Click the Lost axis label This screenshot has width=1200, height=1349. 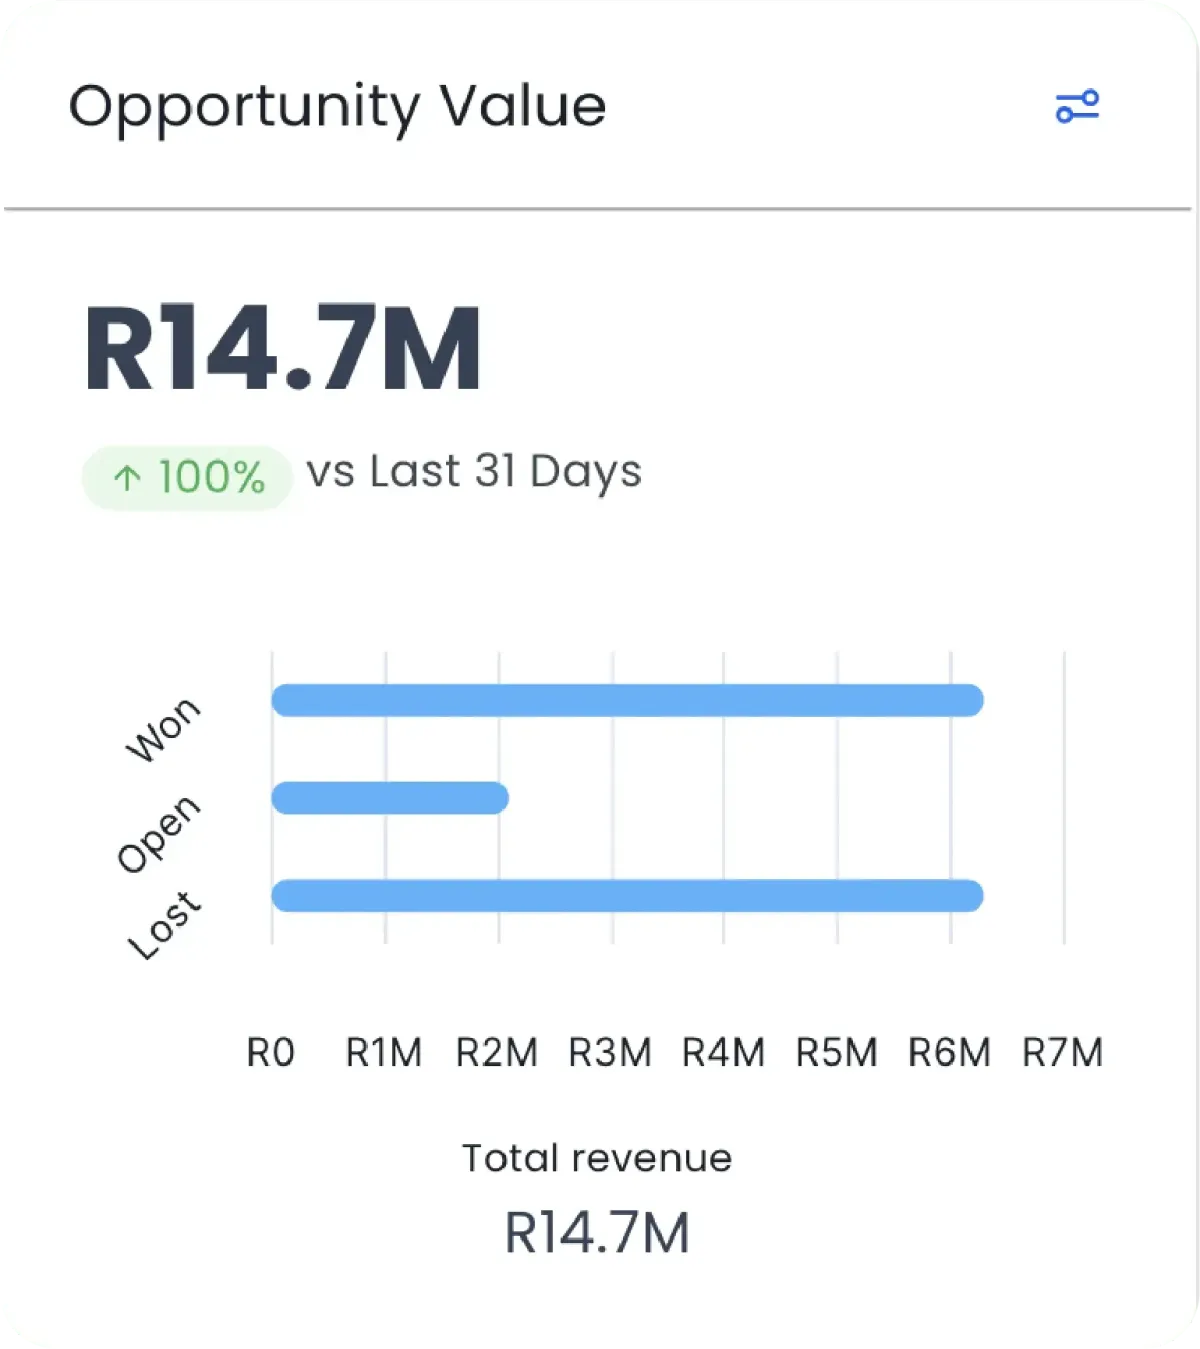(165, 925)
